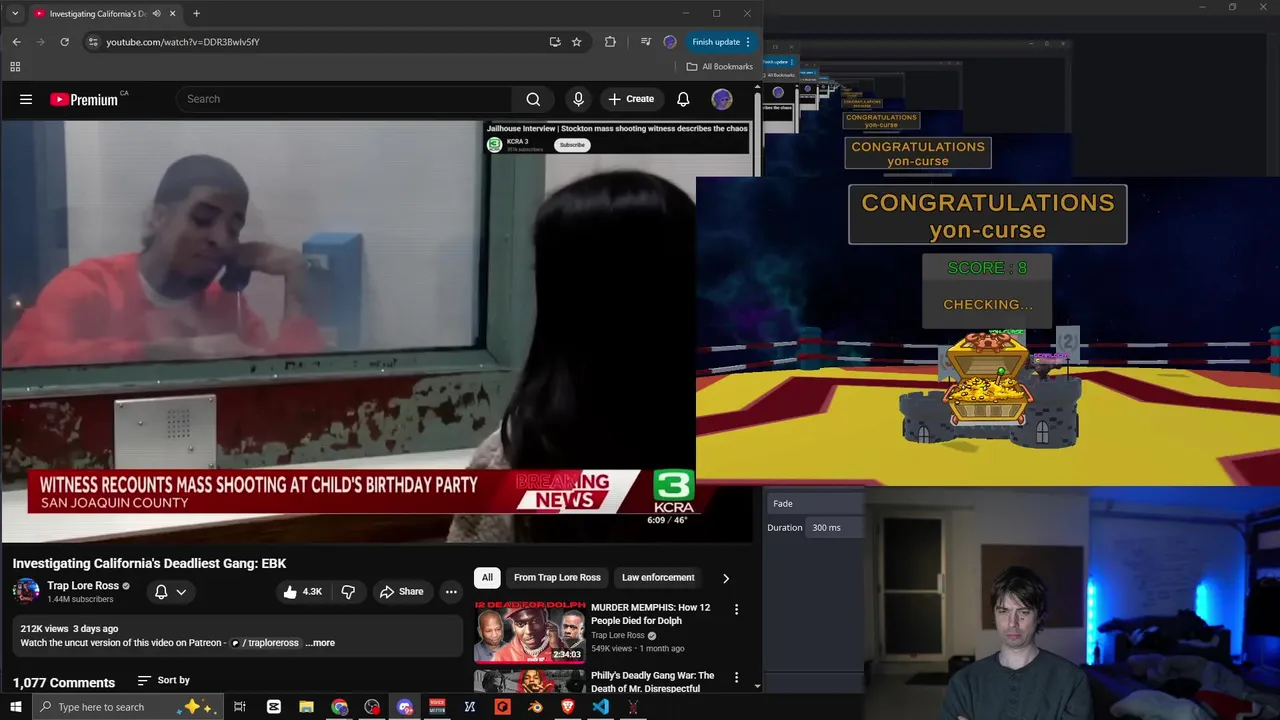Viewport: 1280px width, 720px height.
Task: Bookmark this page with the star icon
Action: point(577,42)
